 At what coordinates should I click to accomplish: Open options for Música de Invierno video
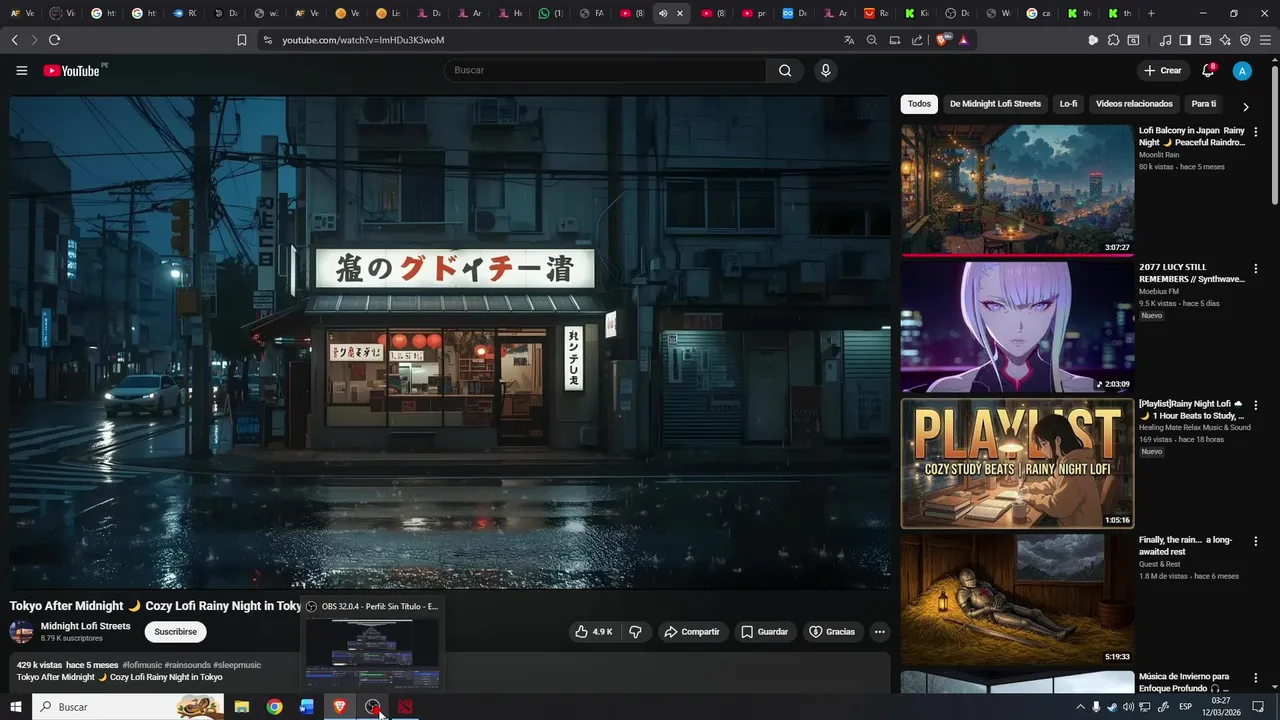coord(1256,678)
